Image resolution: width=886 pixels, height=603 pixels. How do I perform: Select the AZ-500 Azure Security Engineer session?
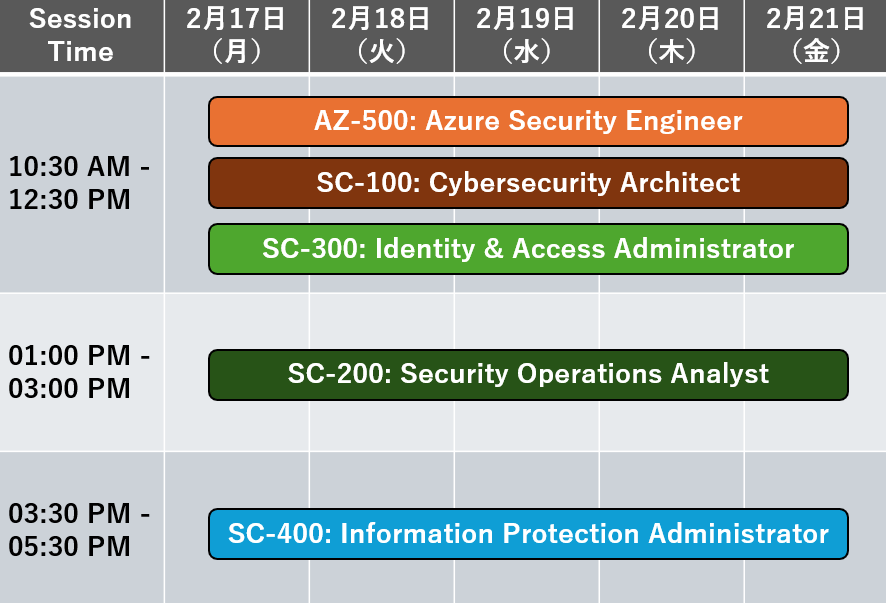528,122
